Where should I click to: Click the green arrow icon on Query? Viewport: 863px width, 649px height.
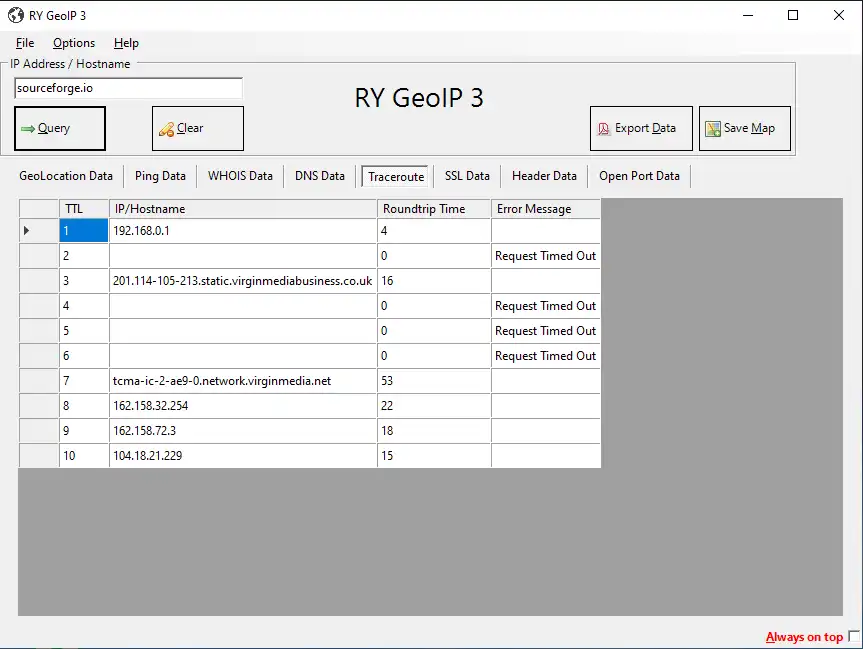click(28, 129)
